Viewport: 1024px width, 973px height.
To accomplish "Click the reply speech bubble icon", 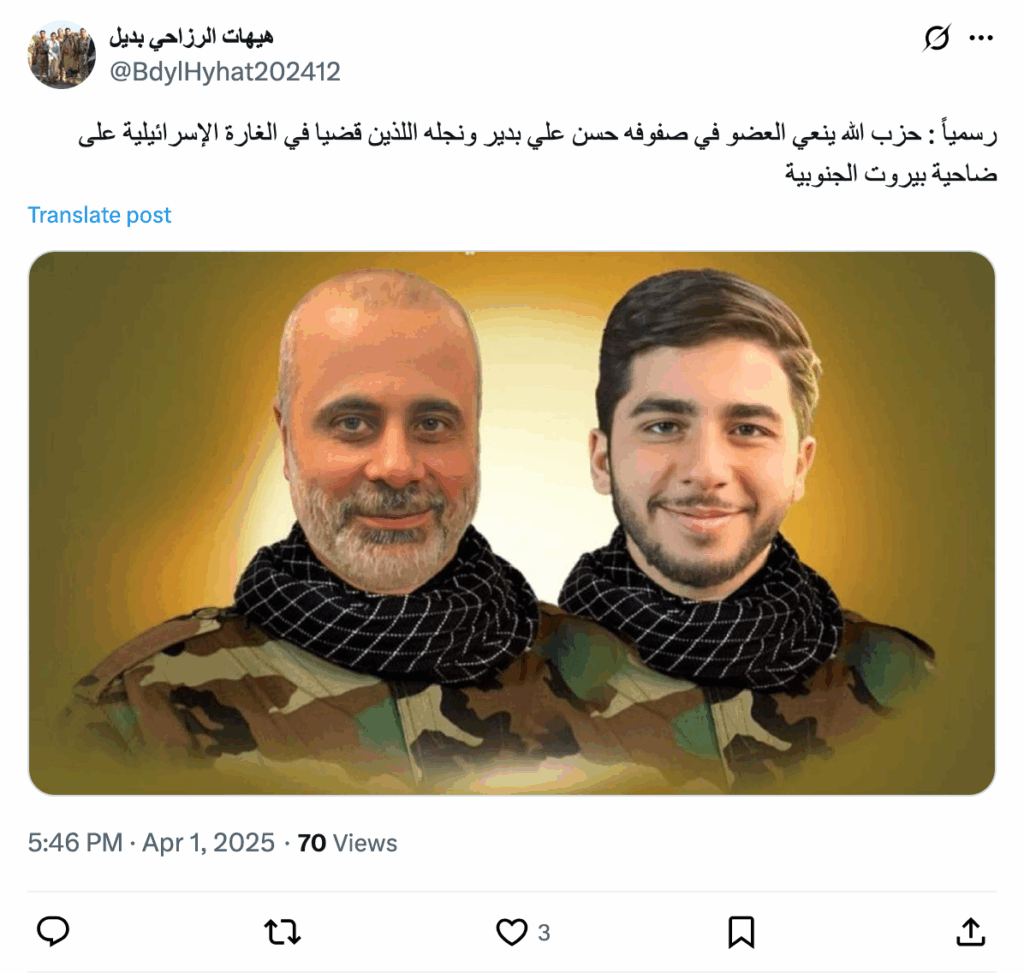I will click(x=53, y=932).
